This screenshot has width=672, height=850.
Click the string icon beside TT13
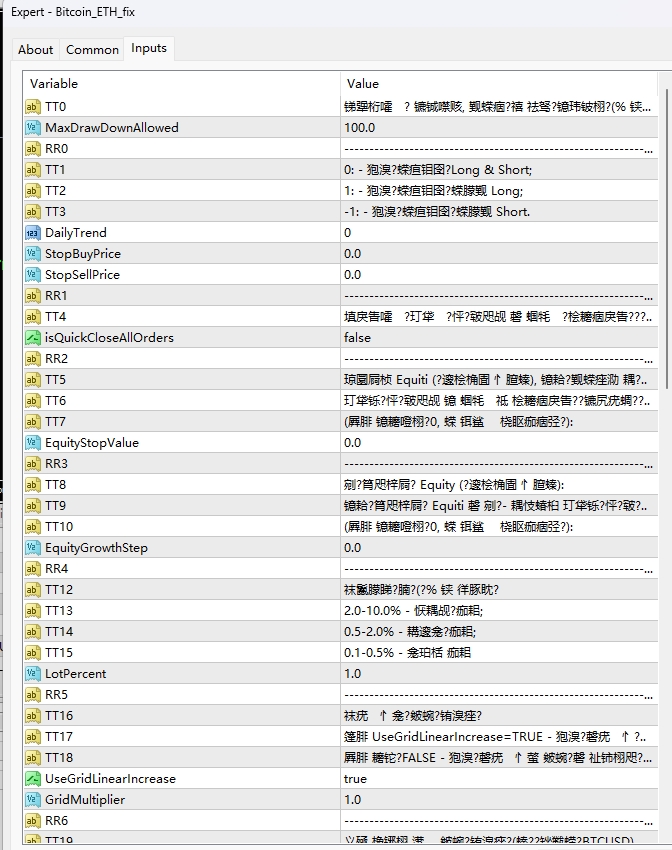coord(33,611)
